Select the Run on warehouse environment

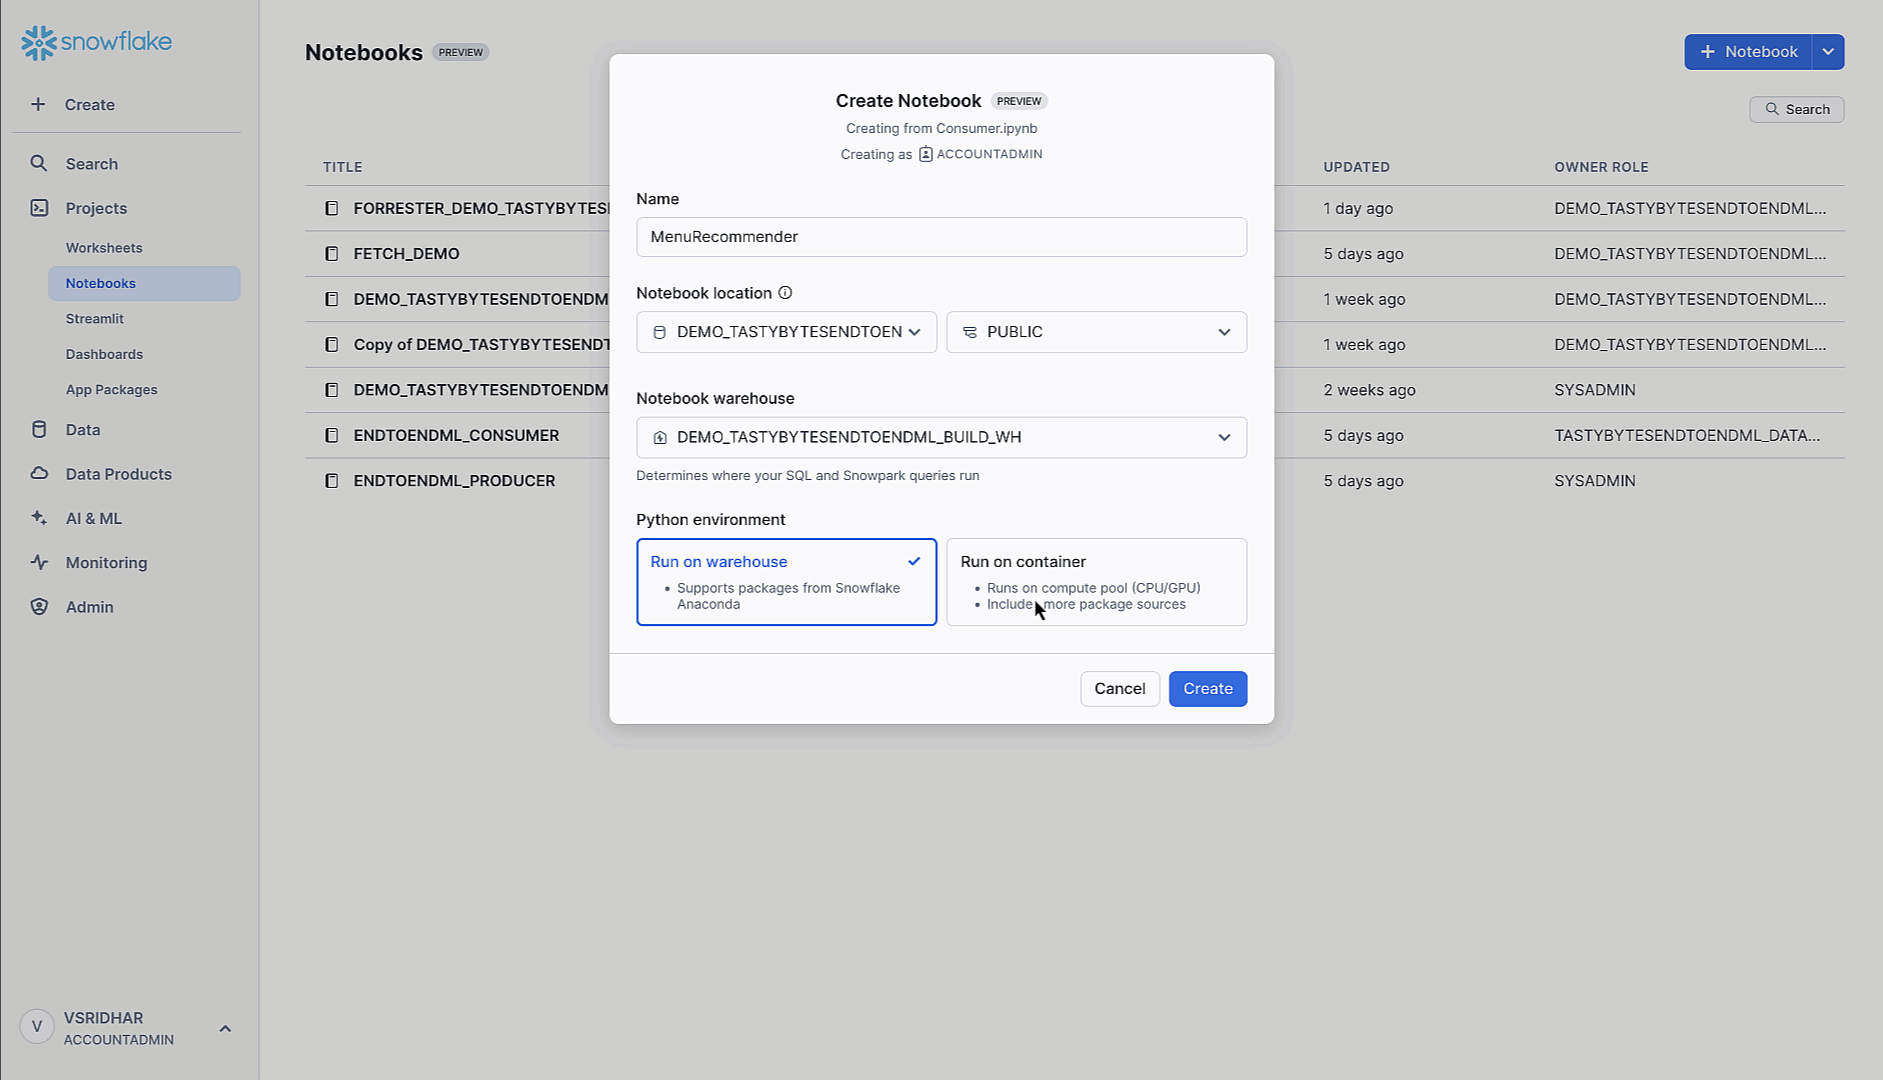point(786,582)
